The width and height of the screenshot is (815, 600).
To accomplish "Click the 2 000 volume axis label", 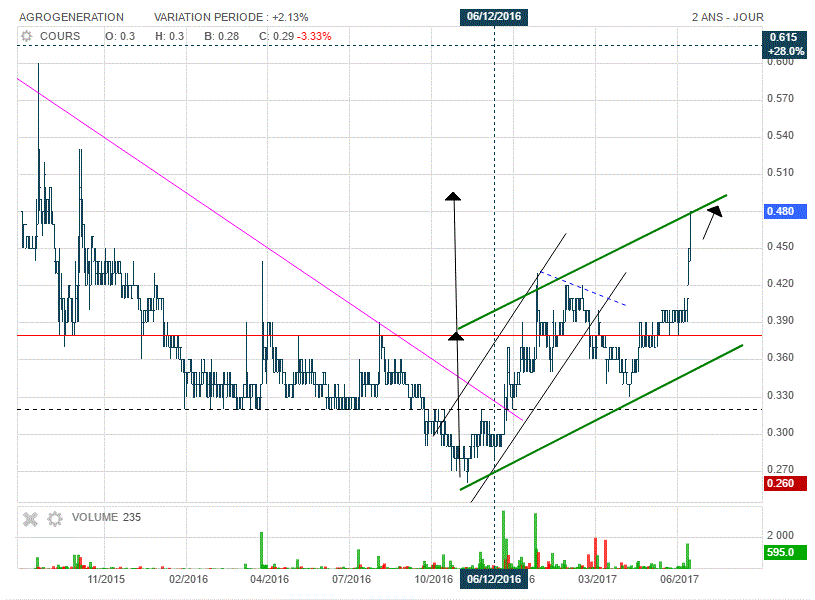I will tap(780, 535).
